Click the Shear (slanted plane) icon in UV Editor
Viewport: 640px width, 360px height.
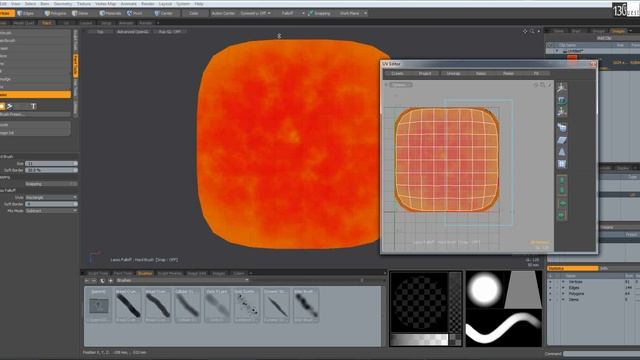pyautogui.click(x=562, y=140)
